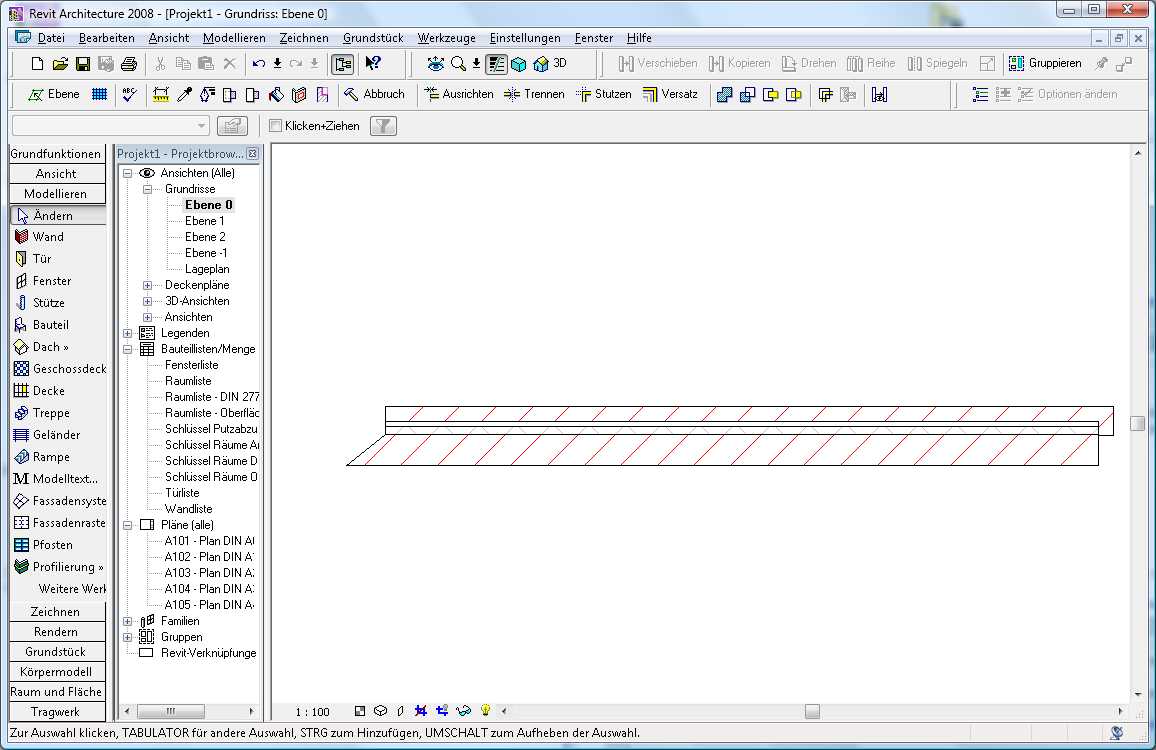Click the element properties button beside type selector
Screen dimensions: 1156x750
point(232,126)
